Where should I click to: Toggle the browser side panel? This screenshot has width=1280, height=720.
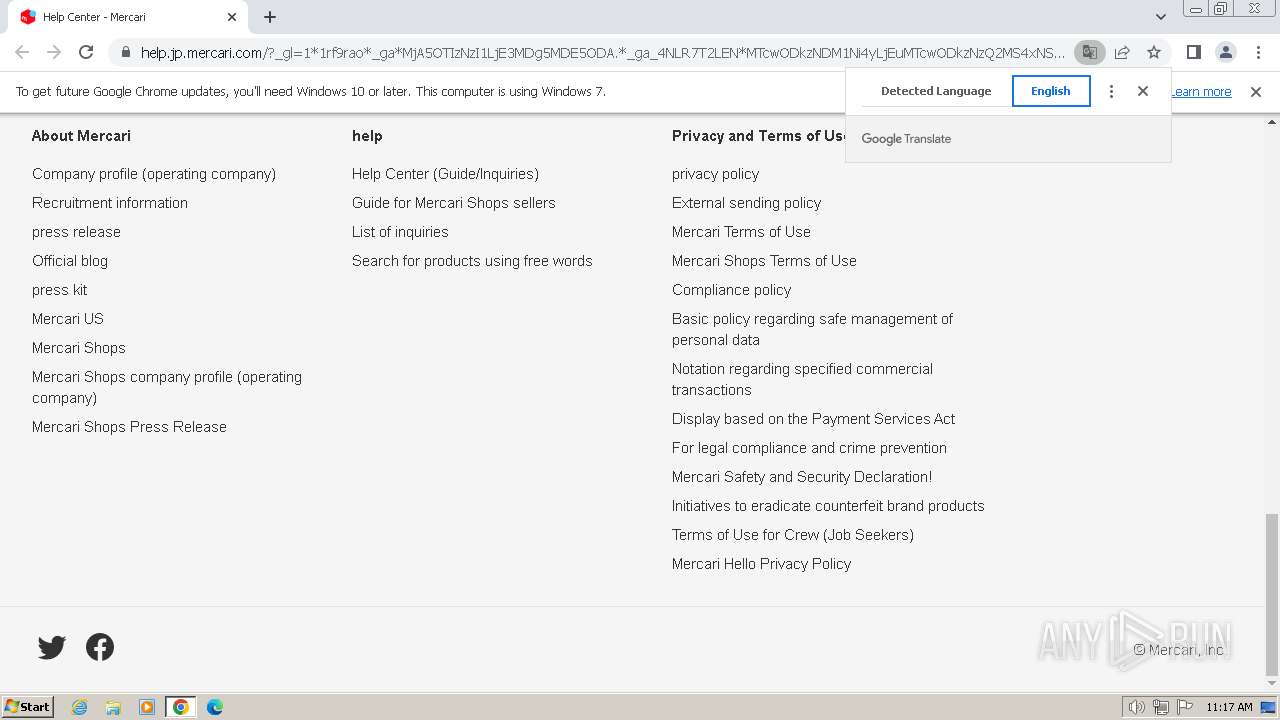coord(1193,52)
